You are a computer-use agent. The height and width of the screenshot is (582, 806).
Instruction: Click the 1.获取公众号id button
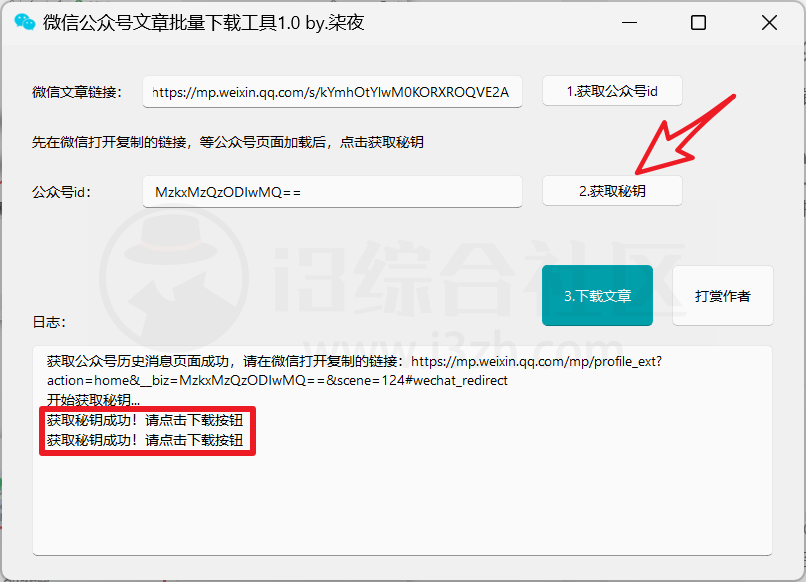612,91
